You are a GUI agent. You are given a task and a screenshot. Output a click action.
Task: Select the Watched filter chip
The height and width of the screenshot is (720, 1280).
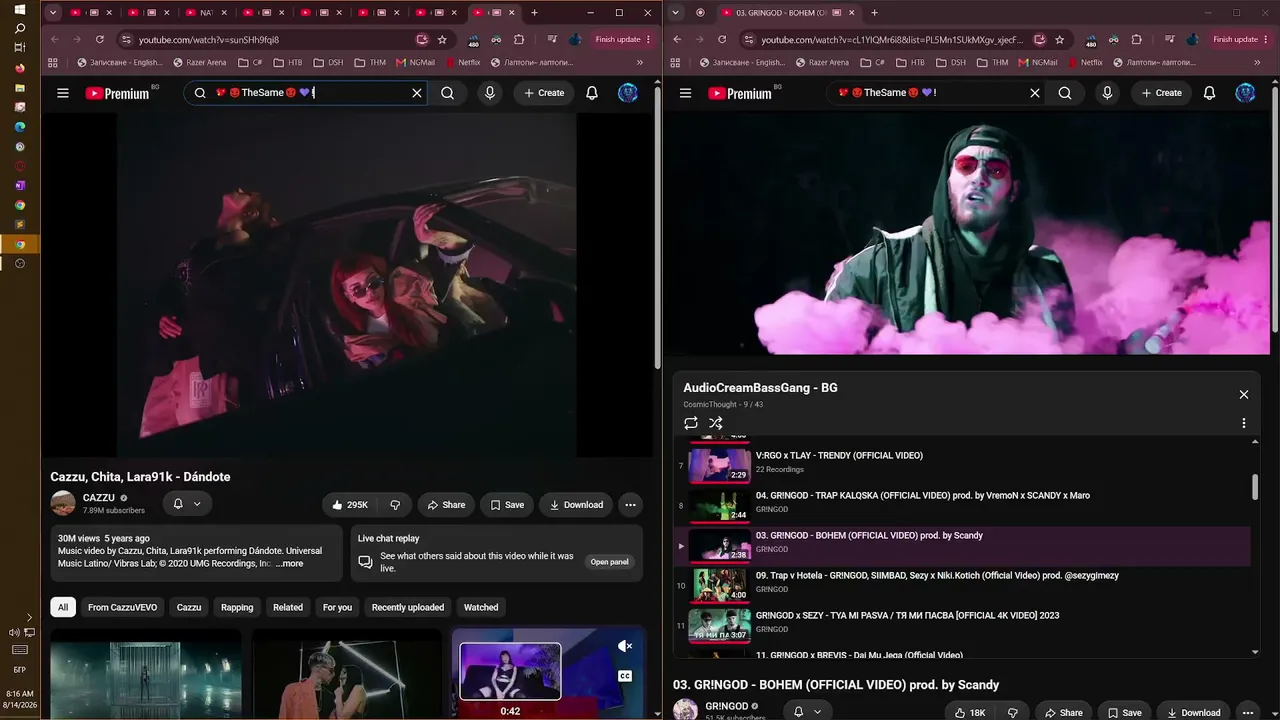pos(481,607)
